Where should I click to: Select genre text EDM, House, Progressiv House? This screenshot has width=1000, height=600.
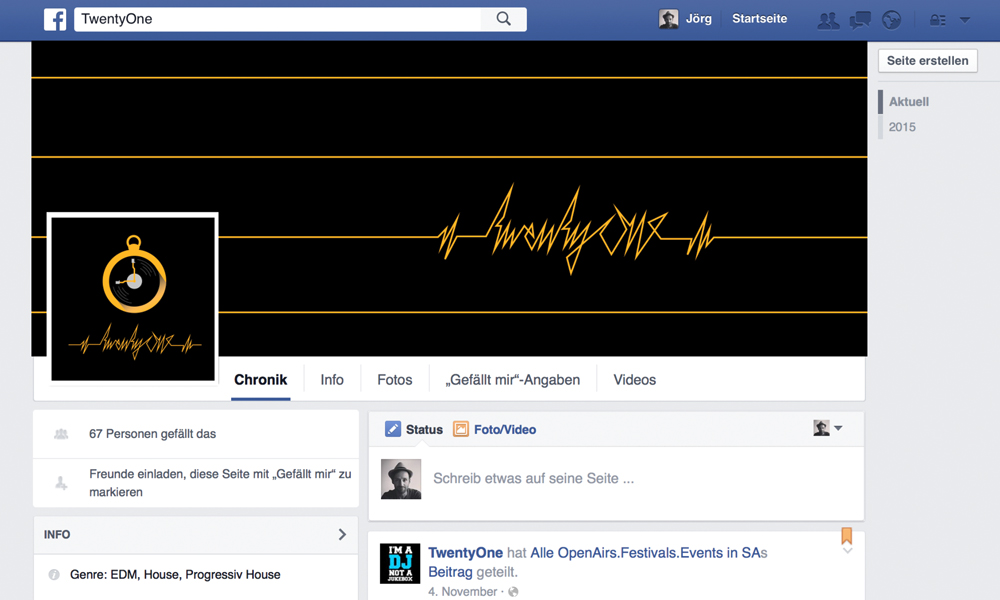tap(195, 574)
